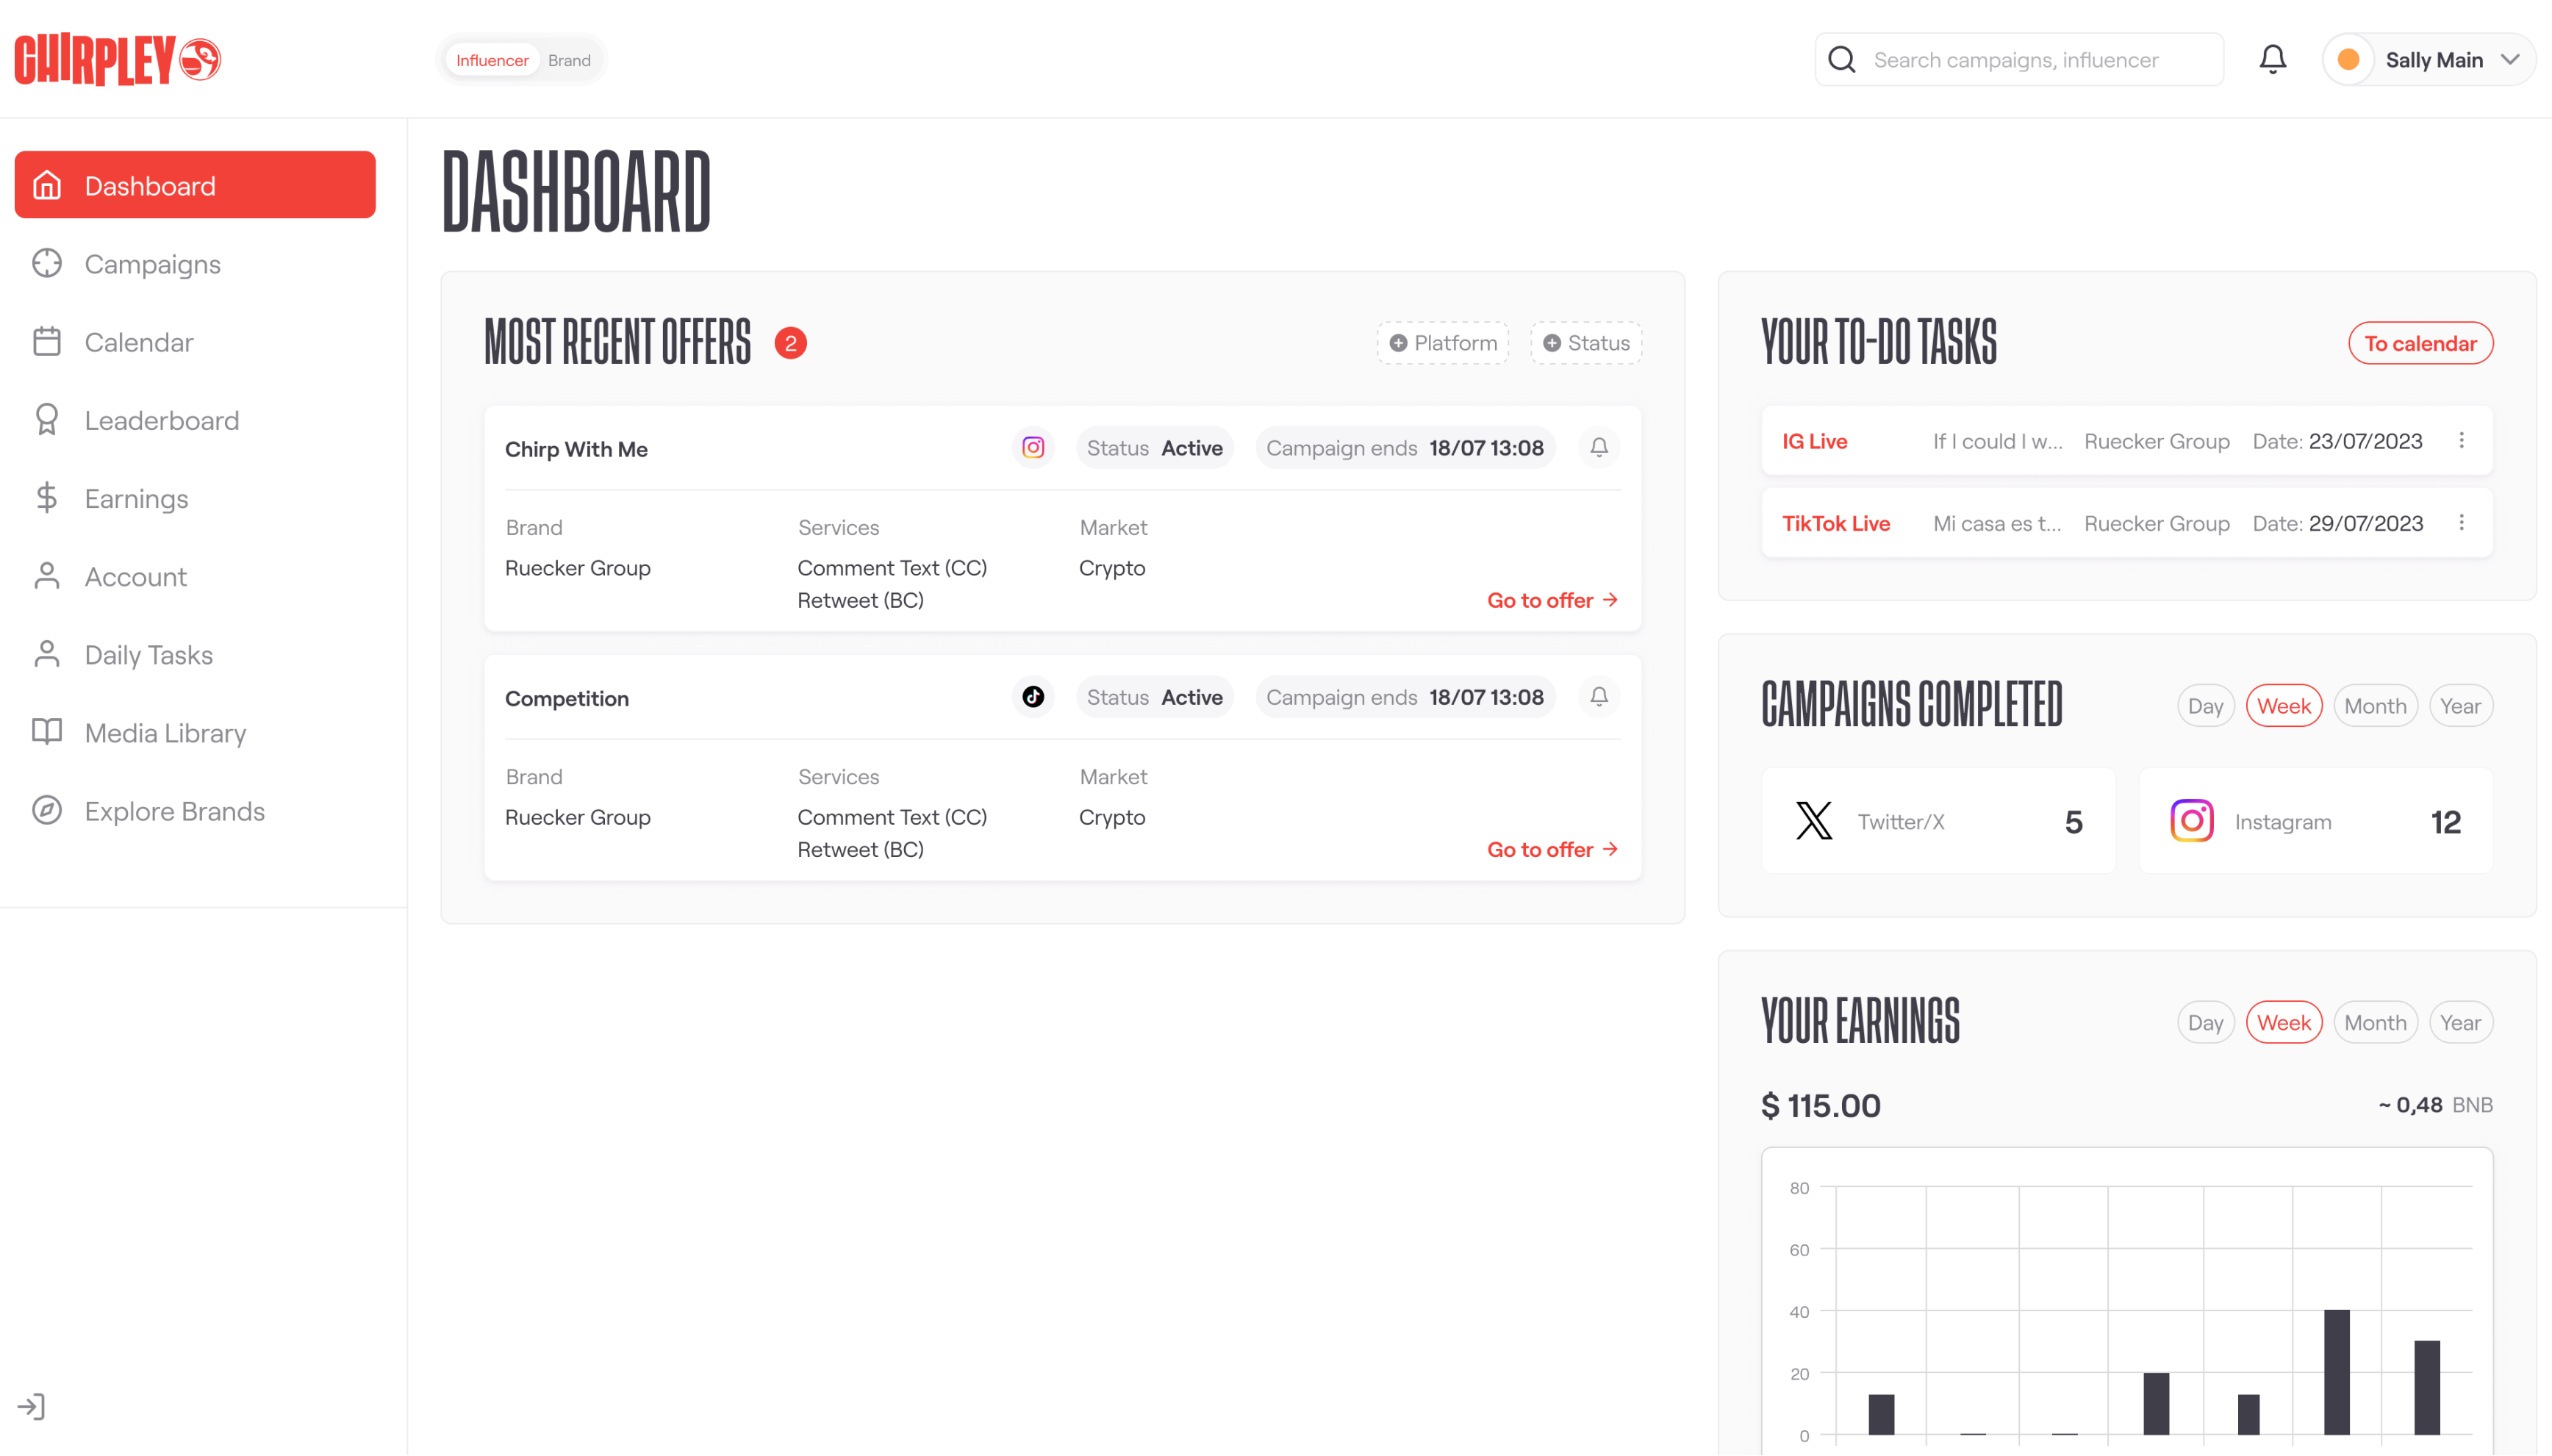Click Instagram icon on Chirp With Me offer
The height and width of the screenshot is (1456, 2552).
tap(1033, 448)
